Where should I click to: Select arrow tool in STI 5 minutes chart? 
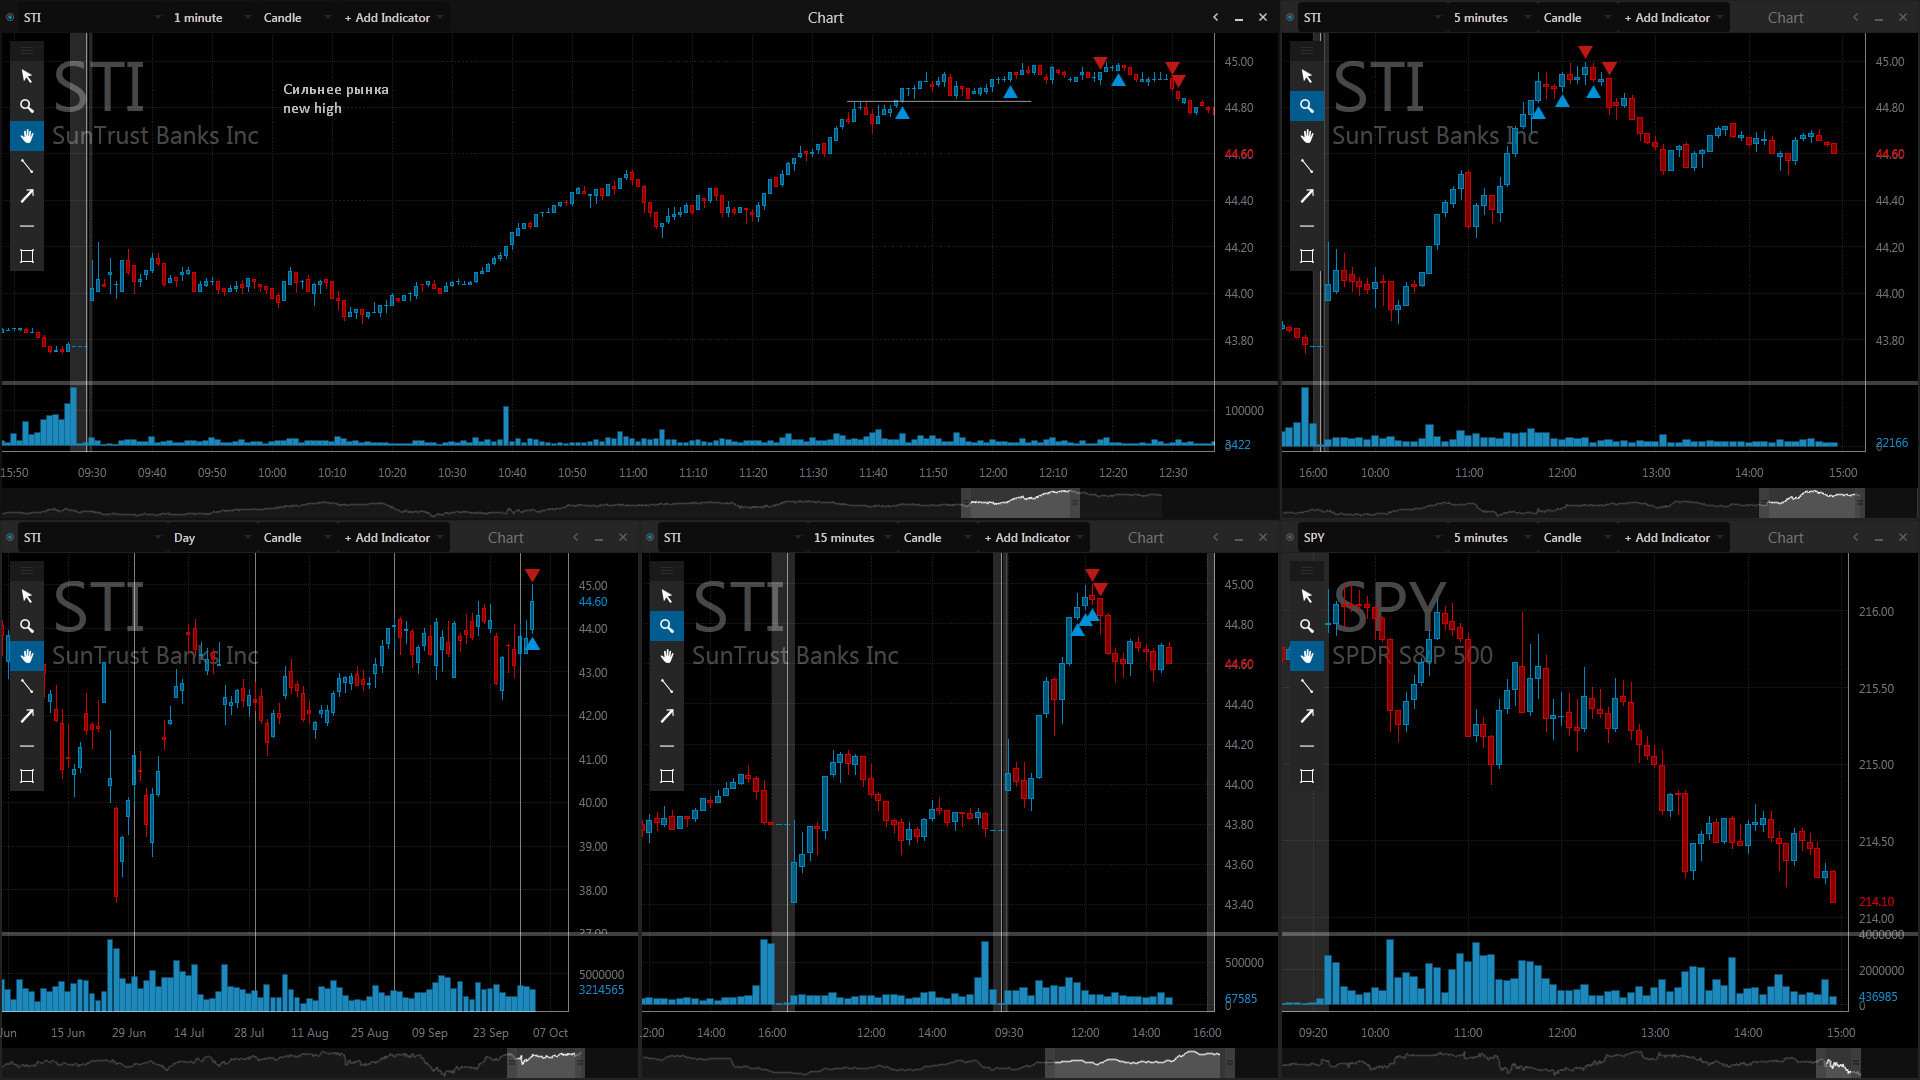pos(1307,196)
